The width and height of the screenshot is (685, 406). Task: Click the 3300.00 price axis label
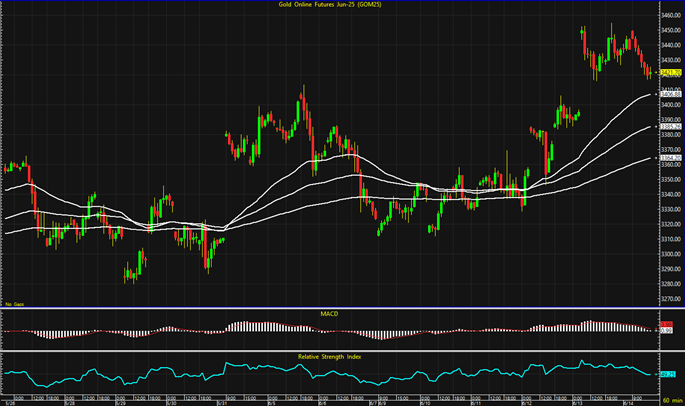click(671, 254)
